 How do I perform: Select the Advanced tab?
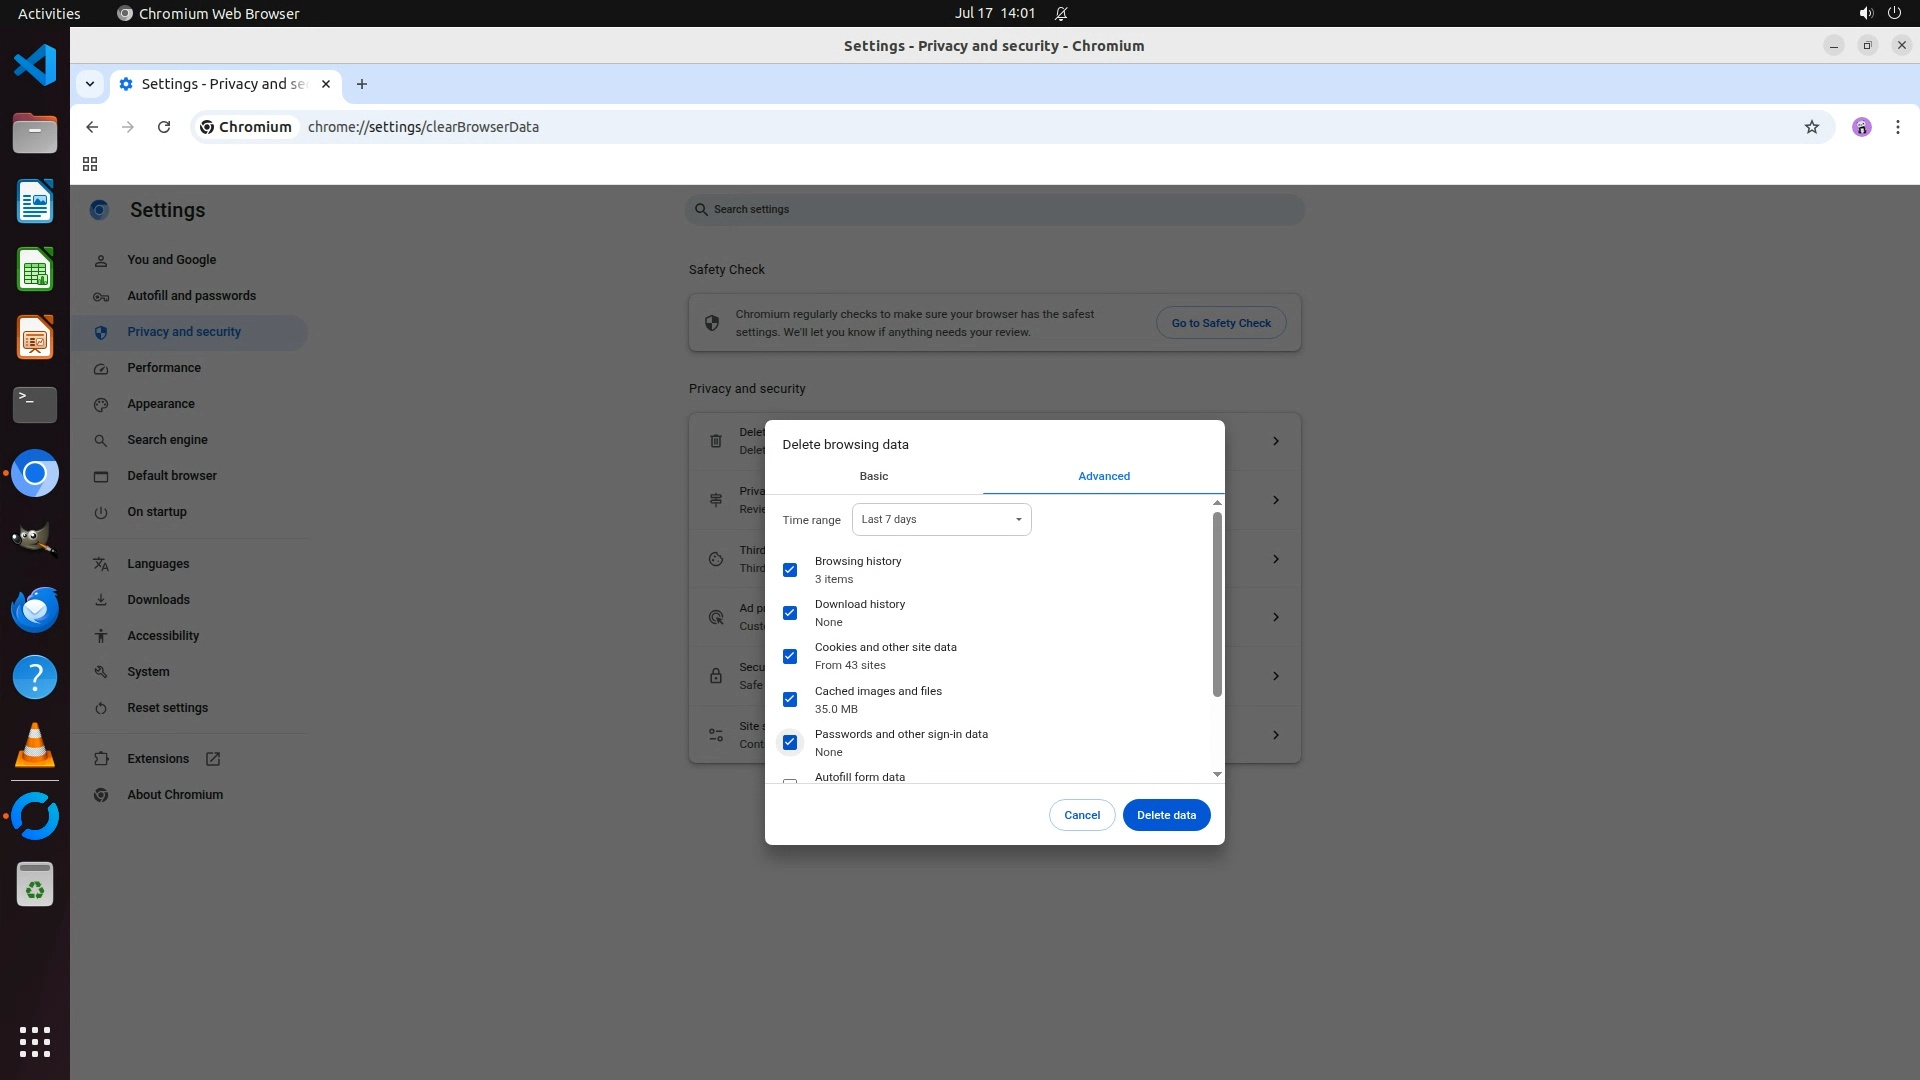tap(1103, 476)
